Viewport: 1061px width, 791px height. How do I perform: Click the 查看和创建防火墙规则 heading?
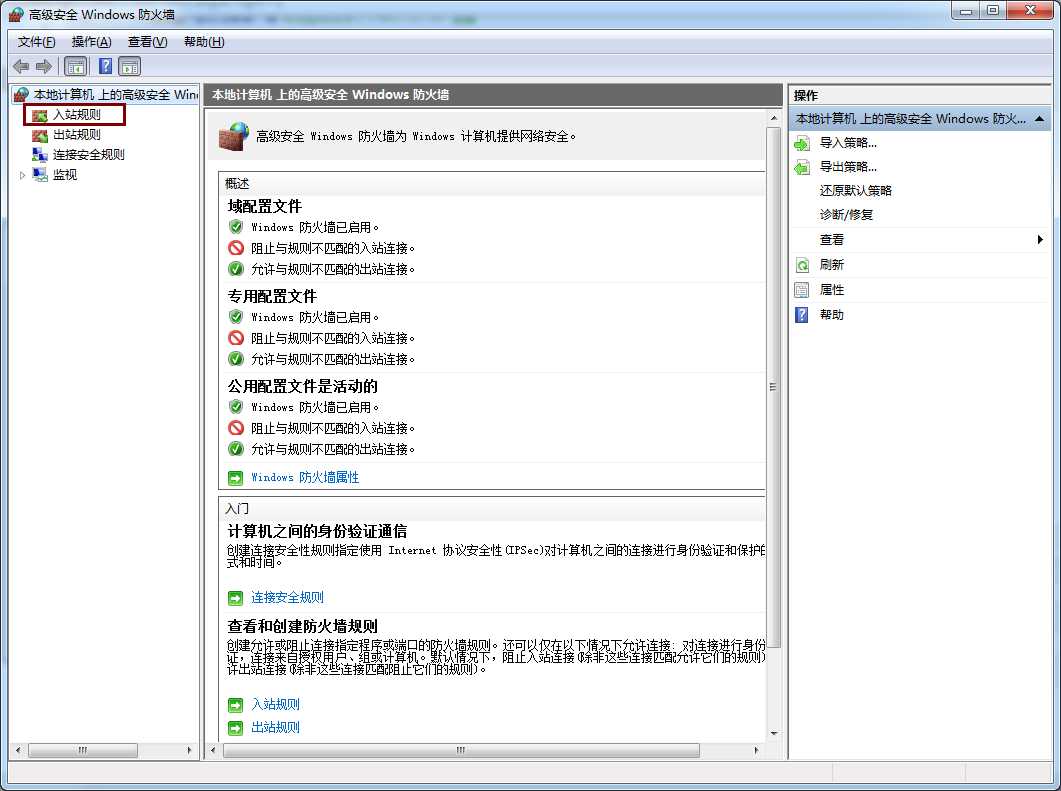click(x=302, y=627)
